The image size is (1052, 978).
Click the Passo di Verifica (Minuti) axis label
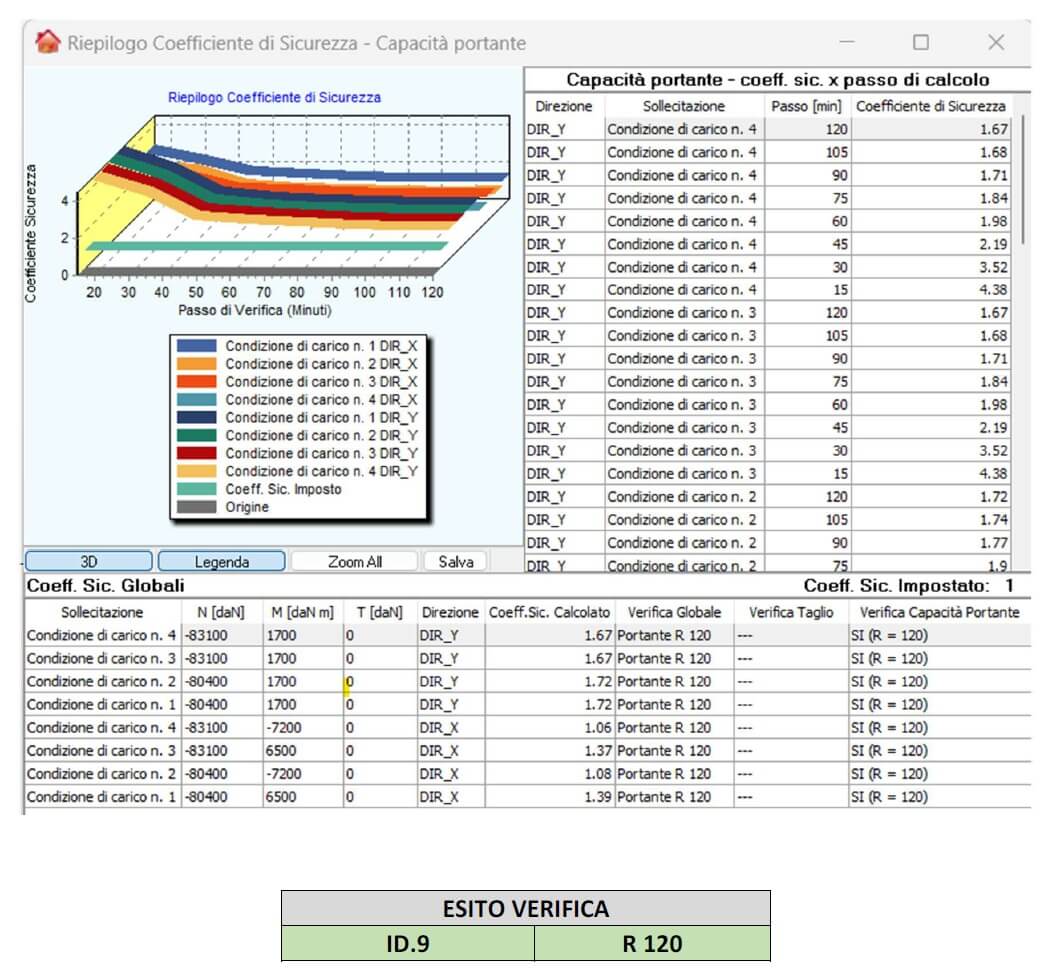coord(255,311)
